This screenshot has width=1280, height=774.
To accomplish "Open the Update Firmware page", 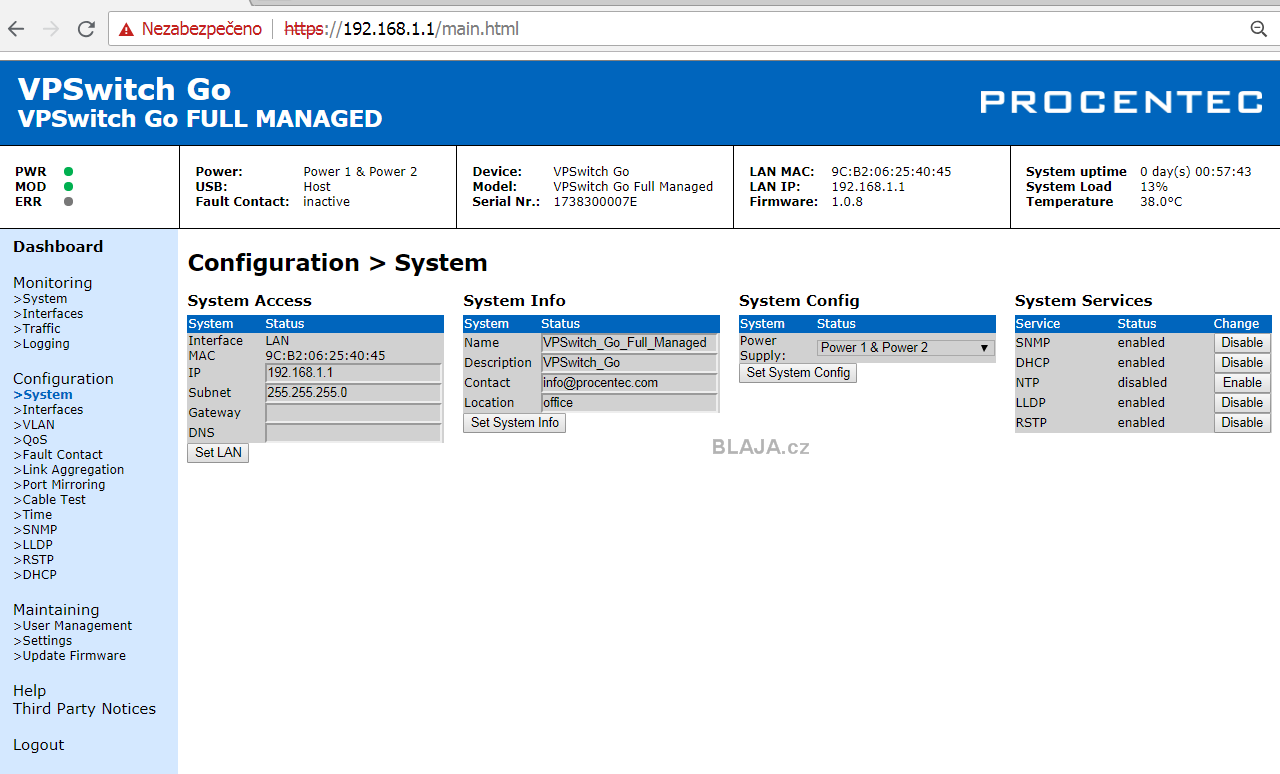I will coord(70,656).
